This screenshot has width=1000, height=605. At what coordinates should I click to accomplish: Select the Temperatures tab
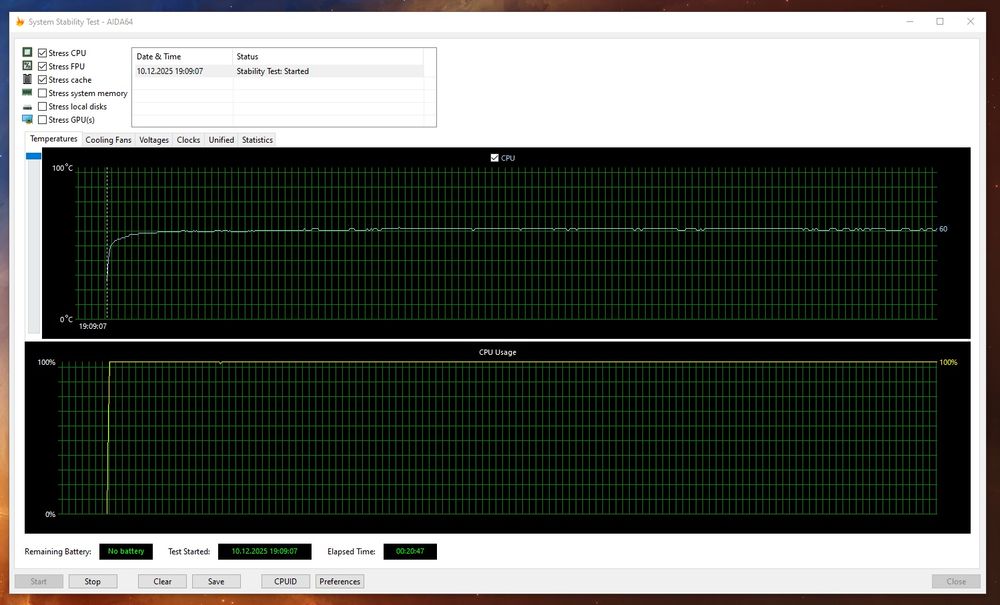tap(54, 139)
